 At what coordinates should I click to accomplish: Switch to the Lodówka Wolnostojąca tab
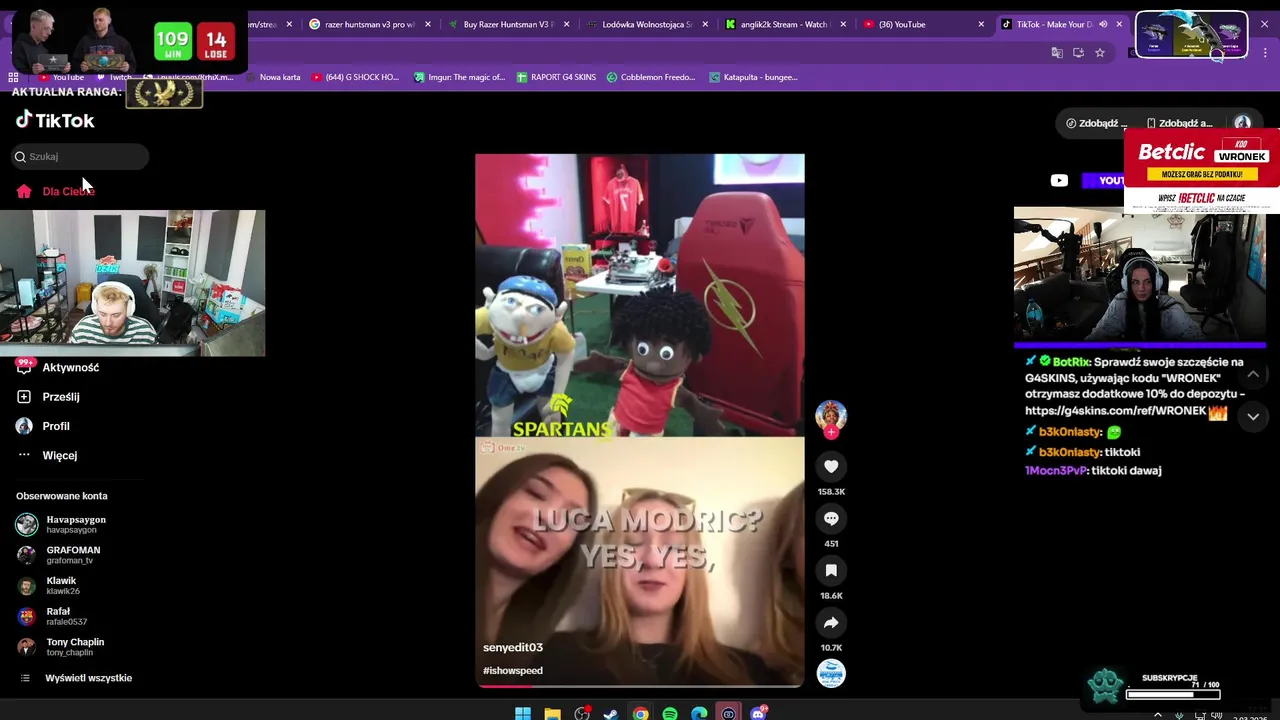tap(645, 24)
